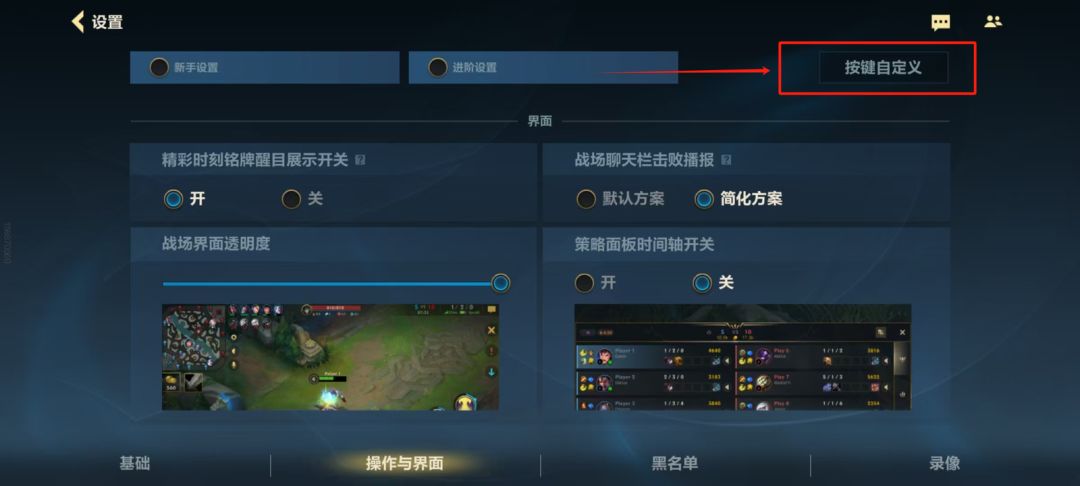Open the friends list icon
The height and width of the screenshot is (486, 1080).
click(993, 21)
